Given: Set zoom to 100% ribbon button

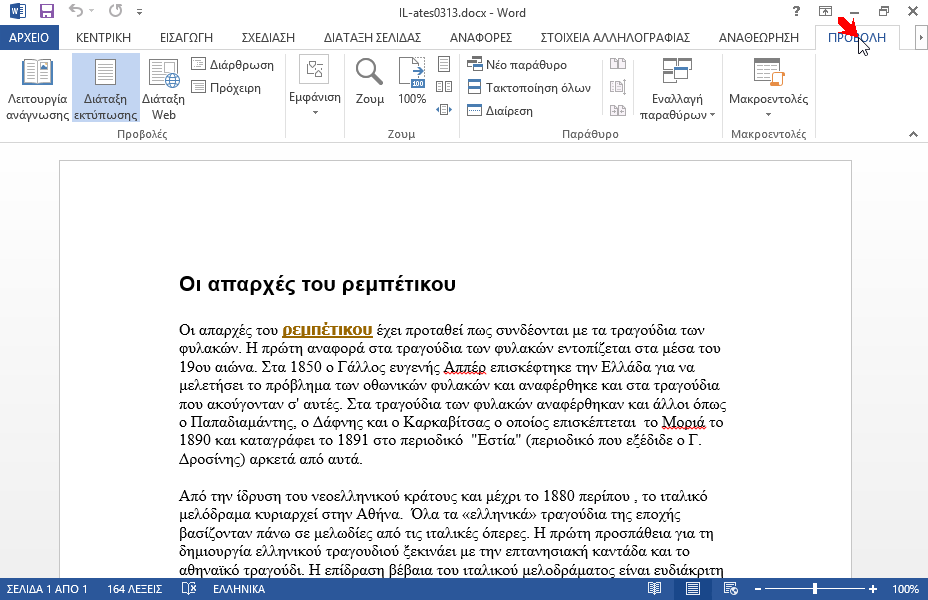Looking at the screenshot, I should (412, 82).
